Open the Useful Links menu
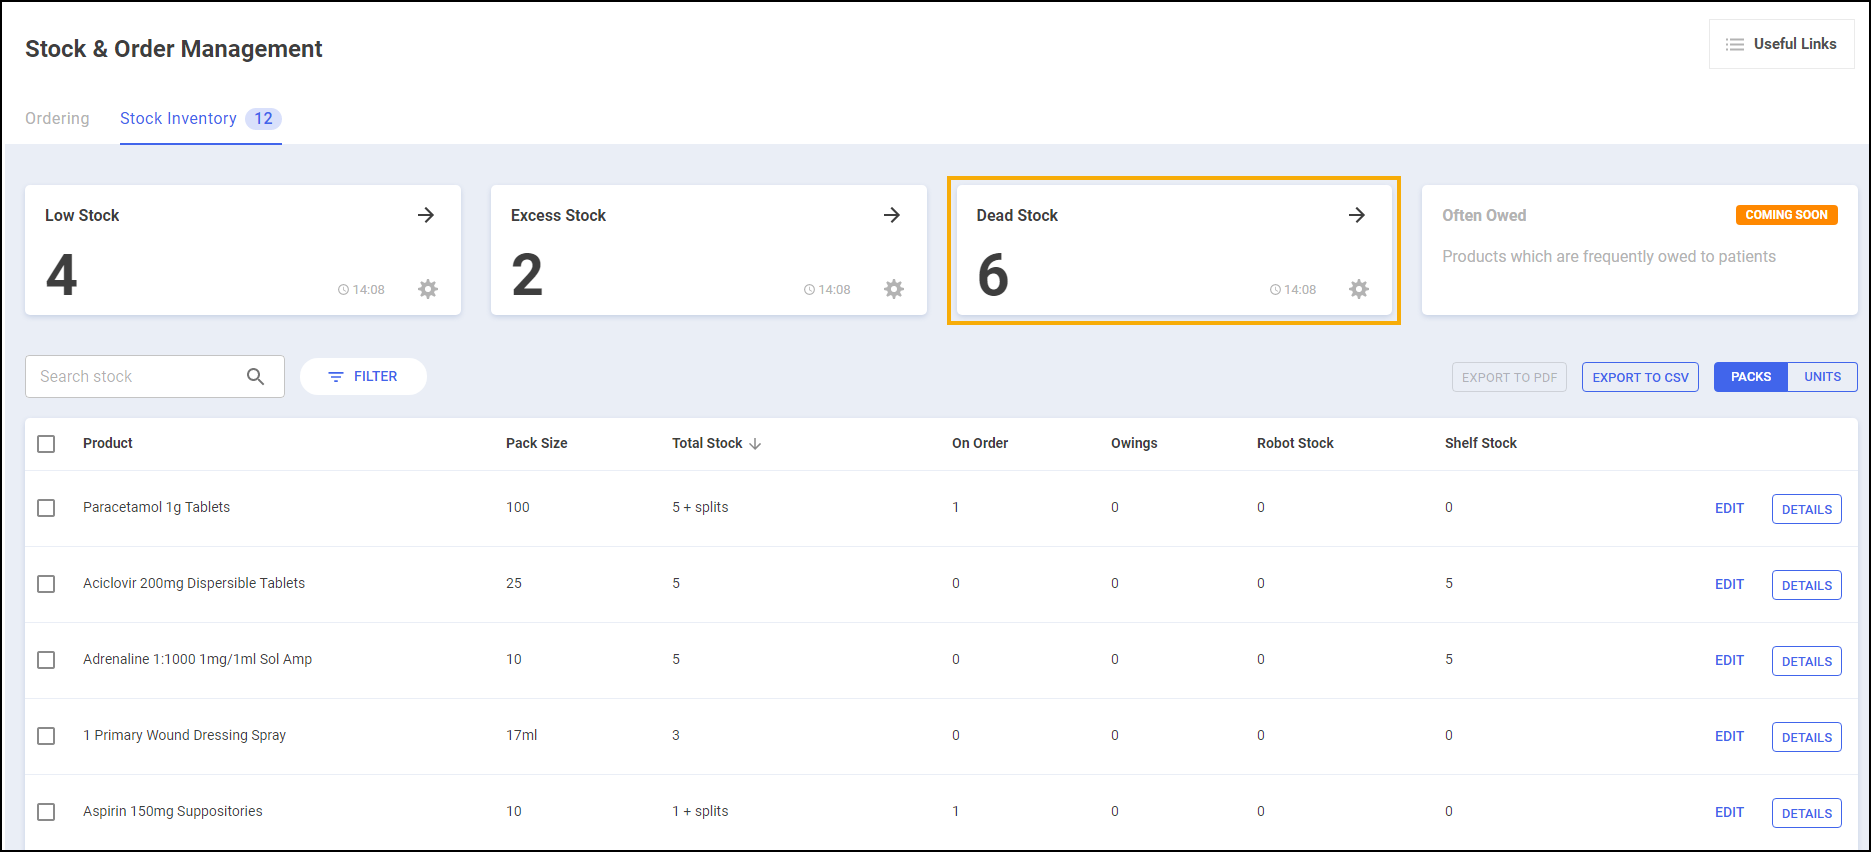Screen dimensions: 1871x852 1781,44
